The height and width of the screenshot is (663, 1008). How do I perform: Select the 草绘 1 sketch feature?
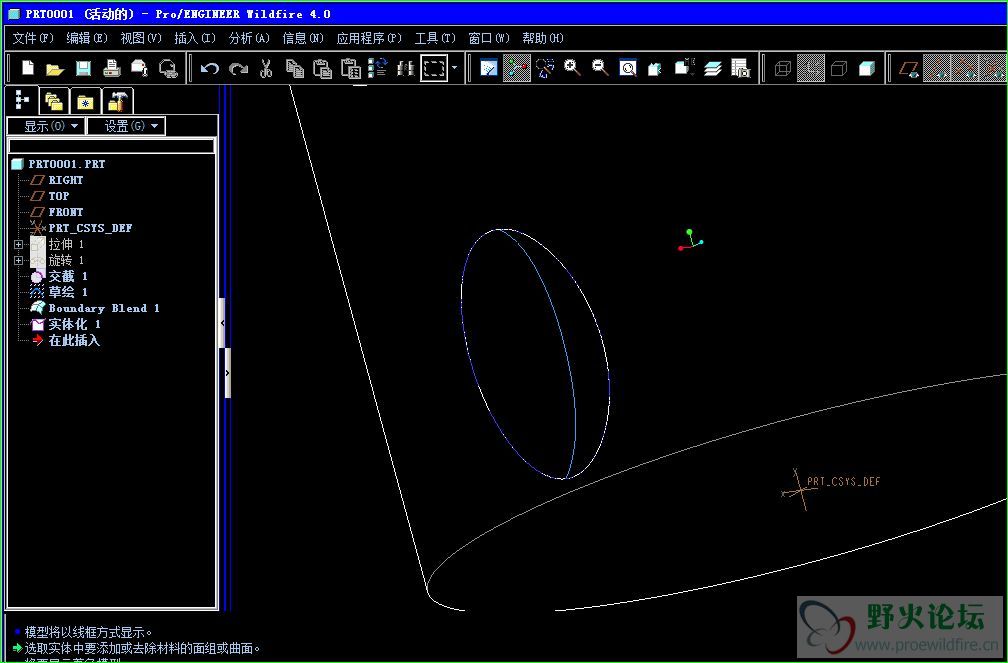(68, 293)
